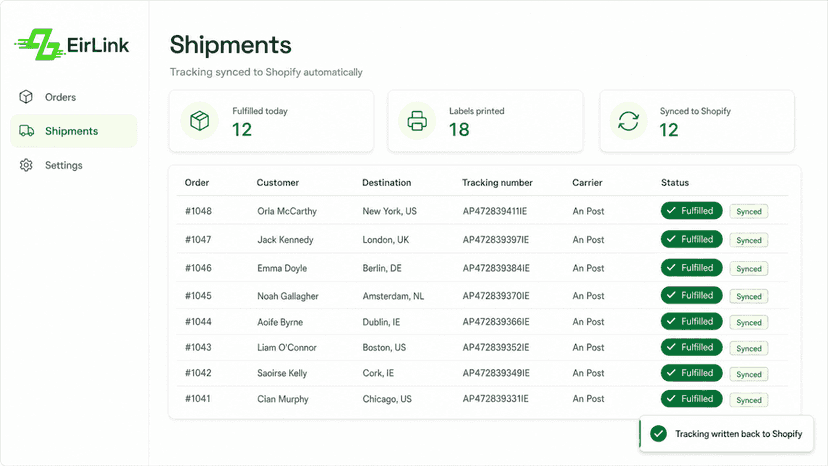
Task: Select order number #1045
Action: 199,295
